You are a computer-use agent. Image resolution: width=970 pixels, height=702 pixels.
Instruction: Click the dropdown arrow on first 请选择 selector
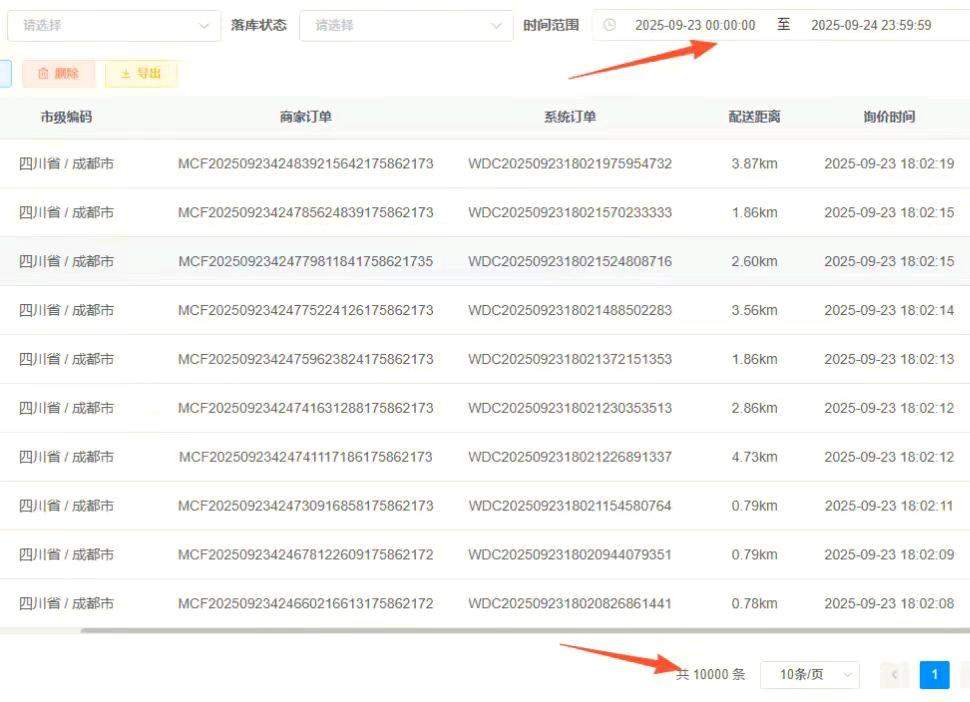(x=205, y=25)
